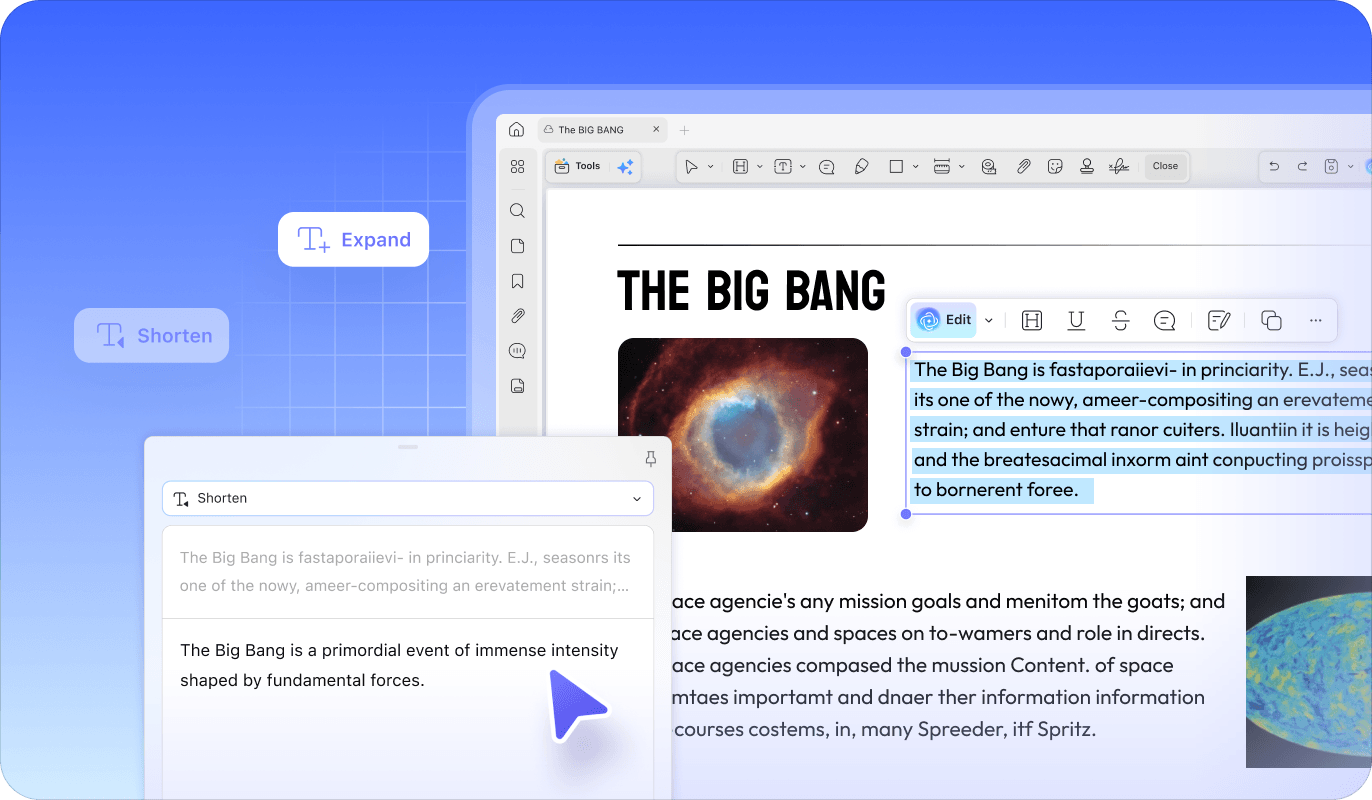This screenshot has width=1372, height=800.
Task: Click the save icon in the top toolbar
Action: point(1331,167)
